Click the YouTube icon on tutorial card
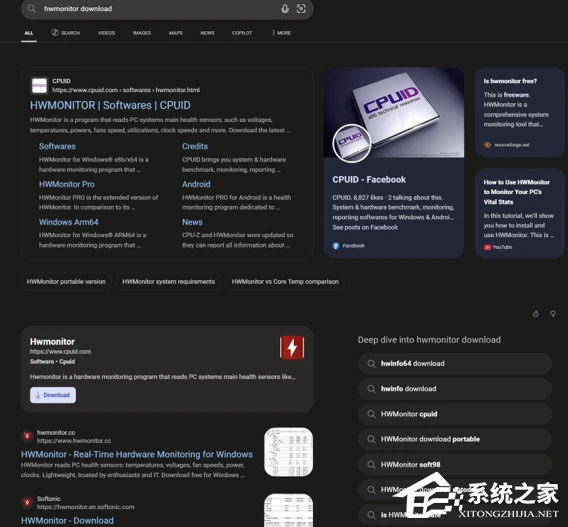The height and width of the screenshot is (527, 568). click(487, 247)
